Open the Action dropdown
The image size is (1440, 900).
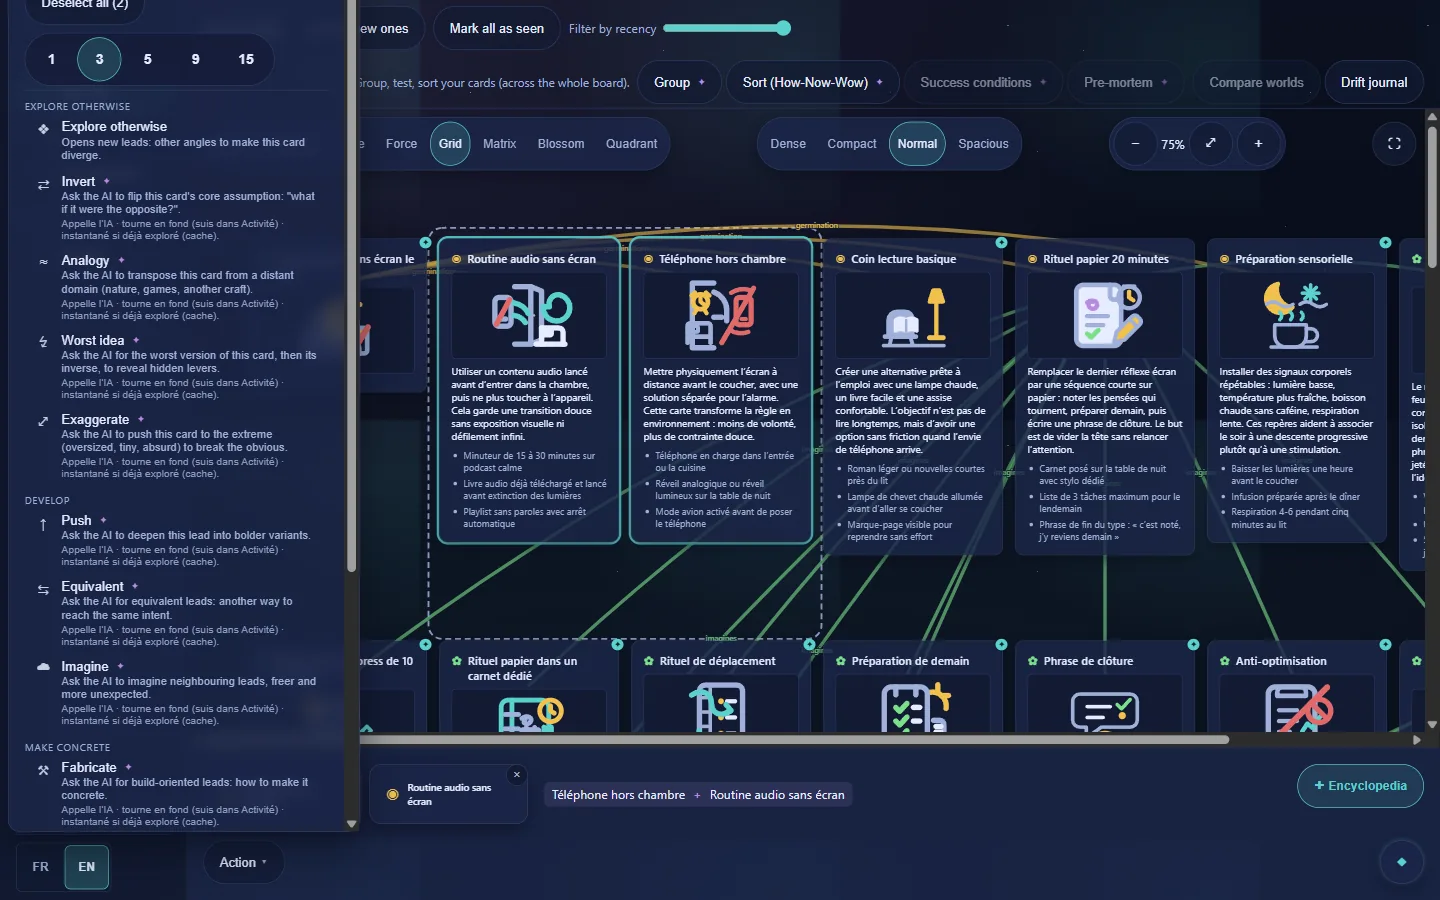tap(243, 862)
